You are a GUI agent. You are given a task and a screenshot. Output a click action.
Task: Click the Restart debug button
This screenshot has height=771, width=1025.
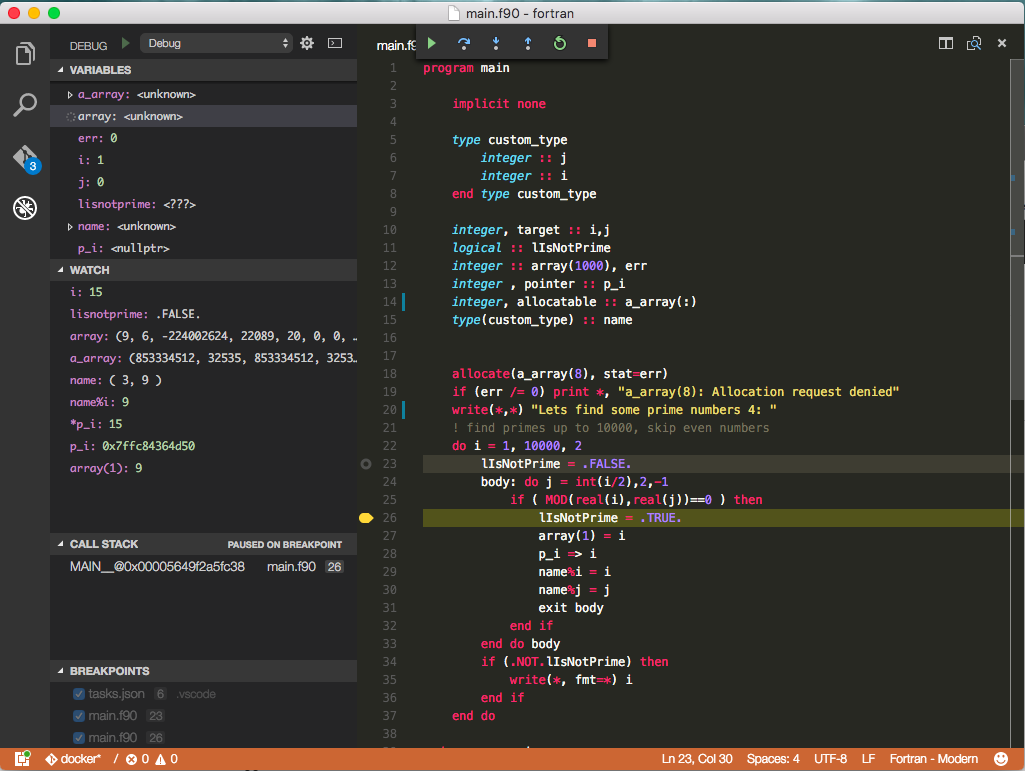[x=560, y=43]
